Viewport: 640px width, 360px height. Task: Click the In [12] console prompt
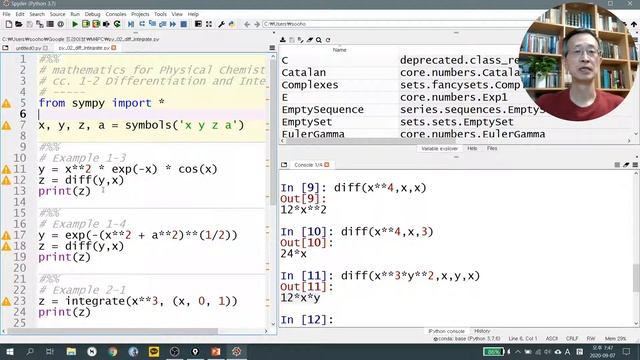pyautogui.click(x=307, y=320)
